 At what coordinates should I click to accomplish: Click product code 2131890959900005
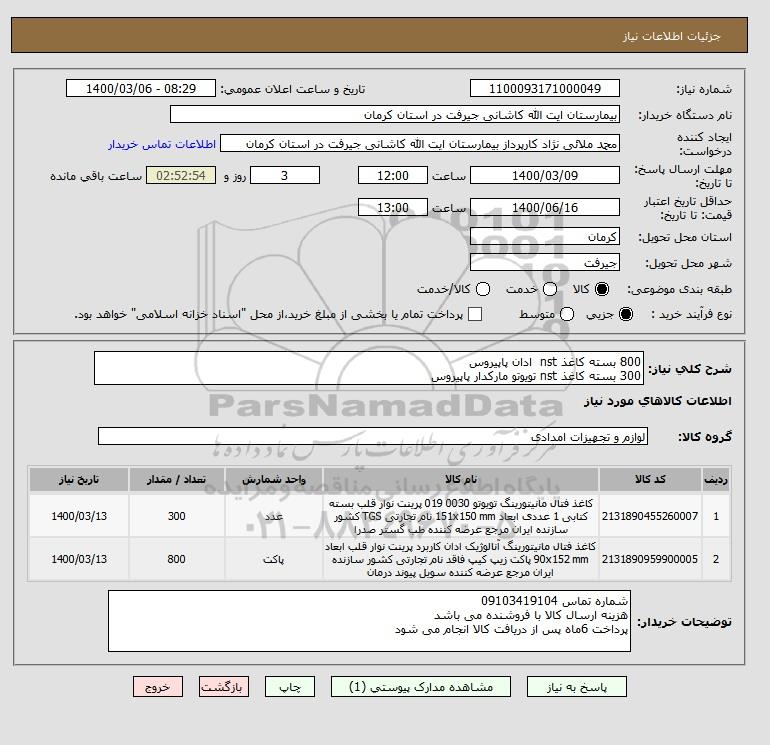650,559
